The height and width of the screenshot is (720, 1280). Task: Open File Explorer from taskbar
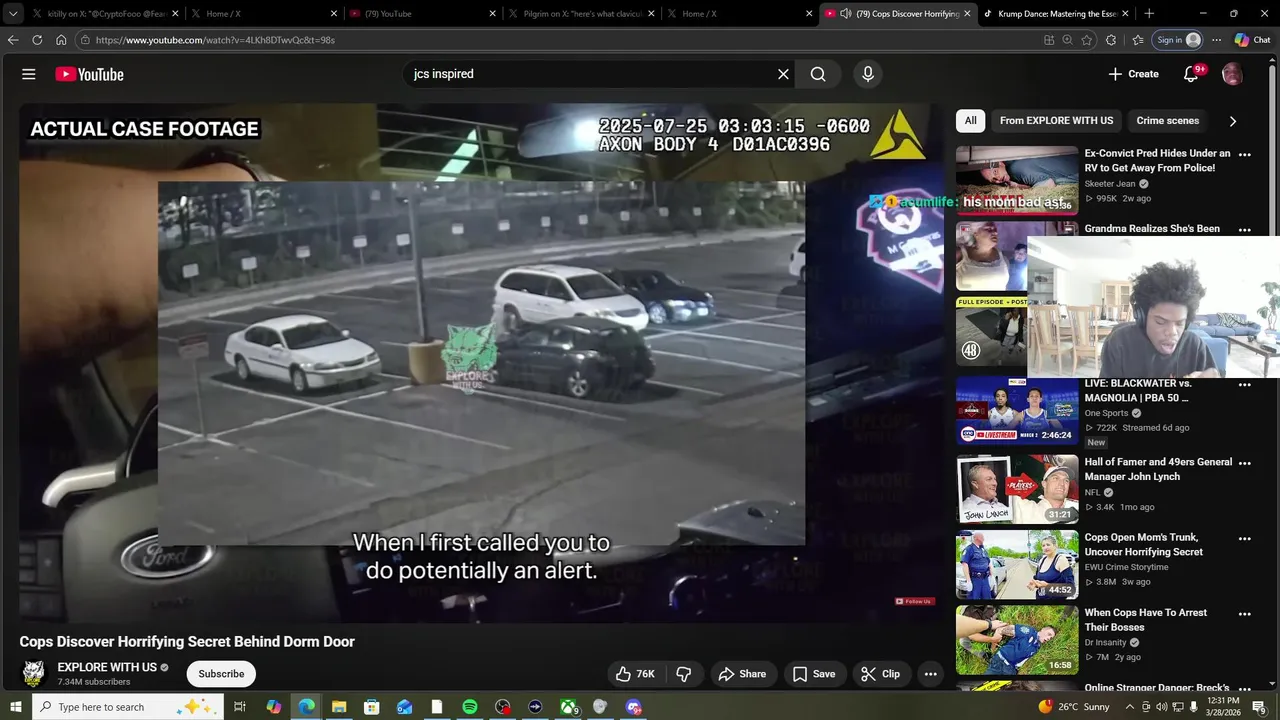point(339,707)
